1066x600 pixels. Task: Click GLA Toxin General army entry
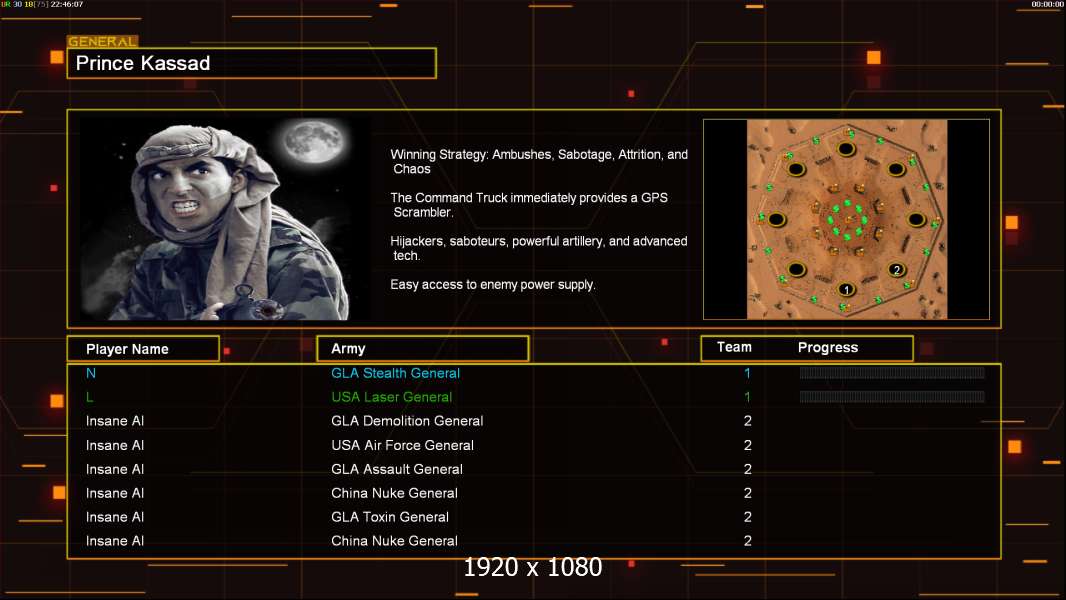pyautogui.click(x=390, y=517)
